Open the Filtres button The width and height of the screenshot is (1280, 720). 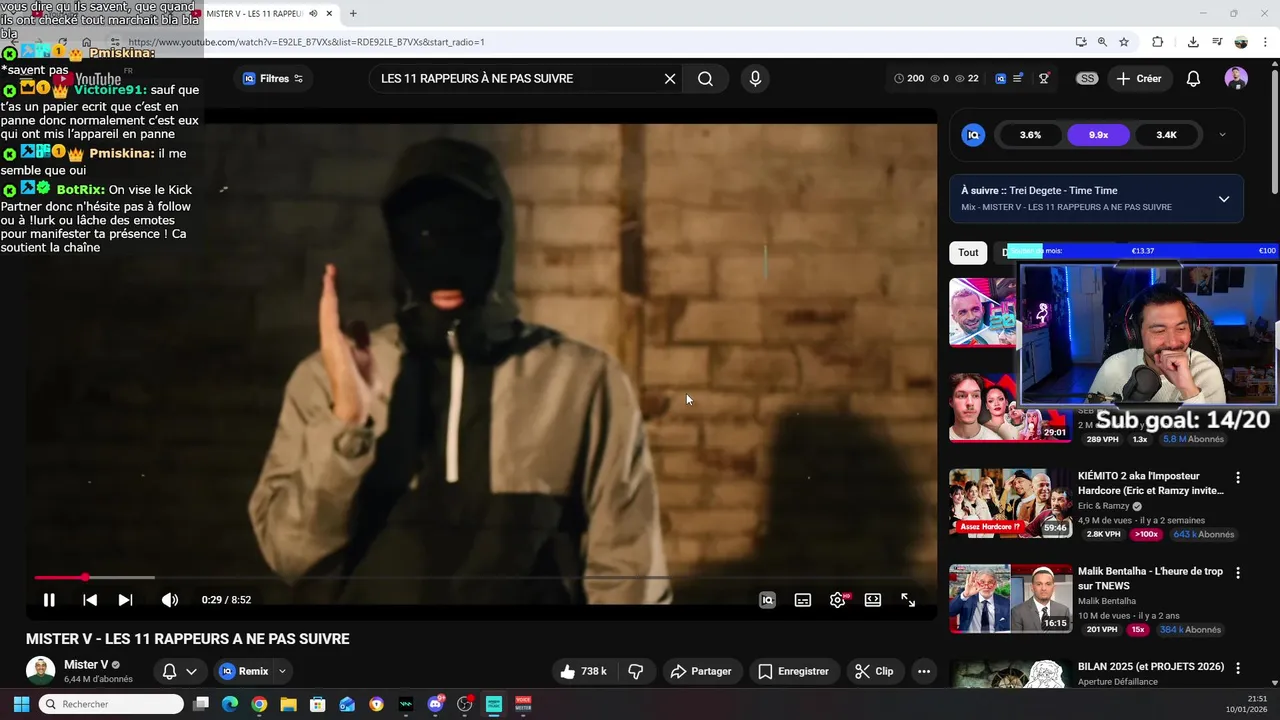(273, 79)
